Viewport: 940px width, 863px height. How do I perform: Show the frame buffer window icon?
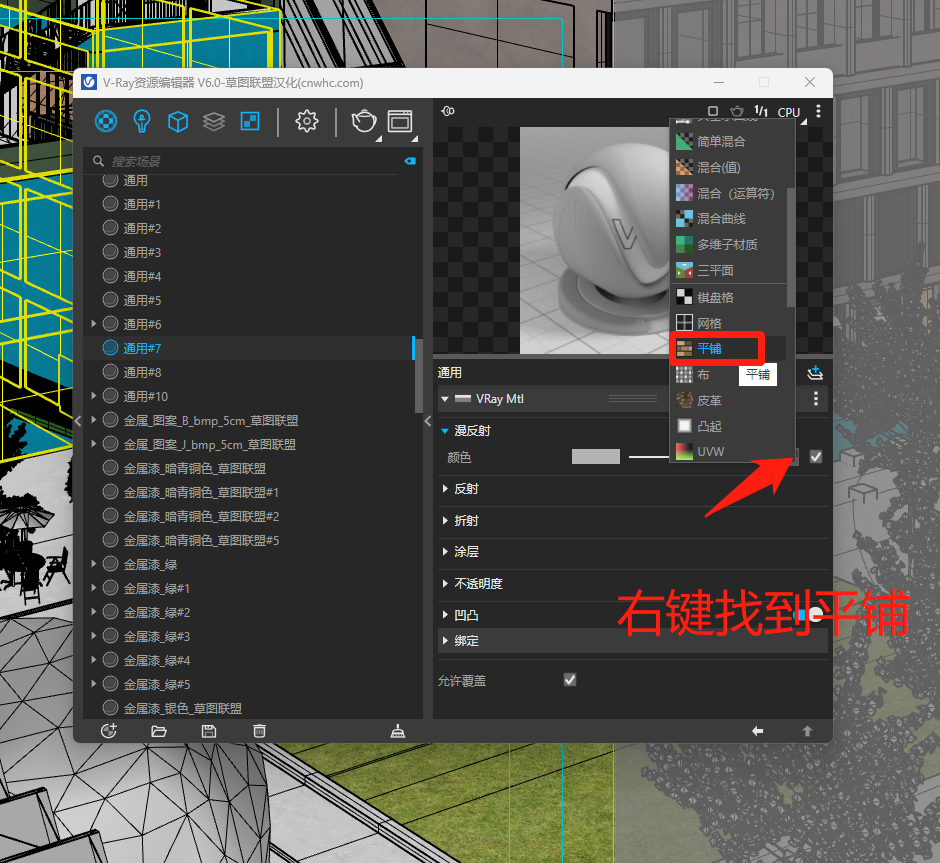pos(400,122)
